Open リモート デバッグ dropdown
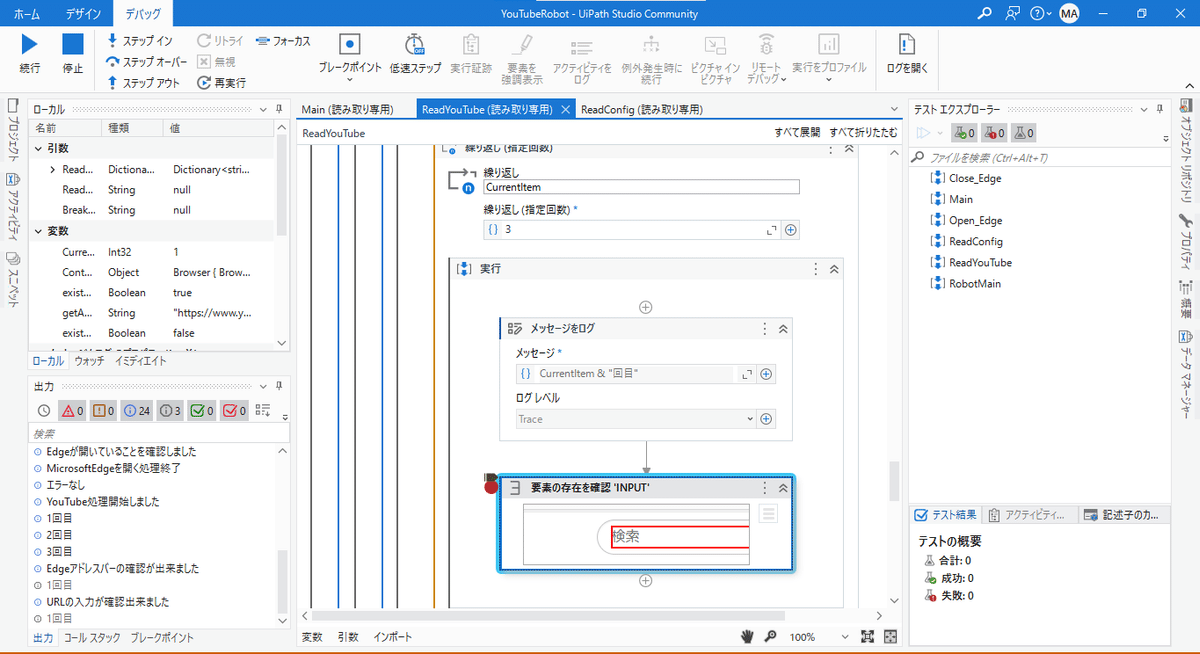The image size is (1200, 654). [x=766, y=58]
